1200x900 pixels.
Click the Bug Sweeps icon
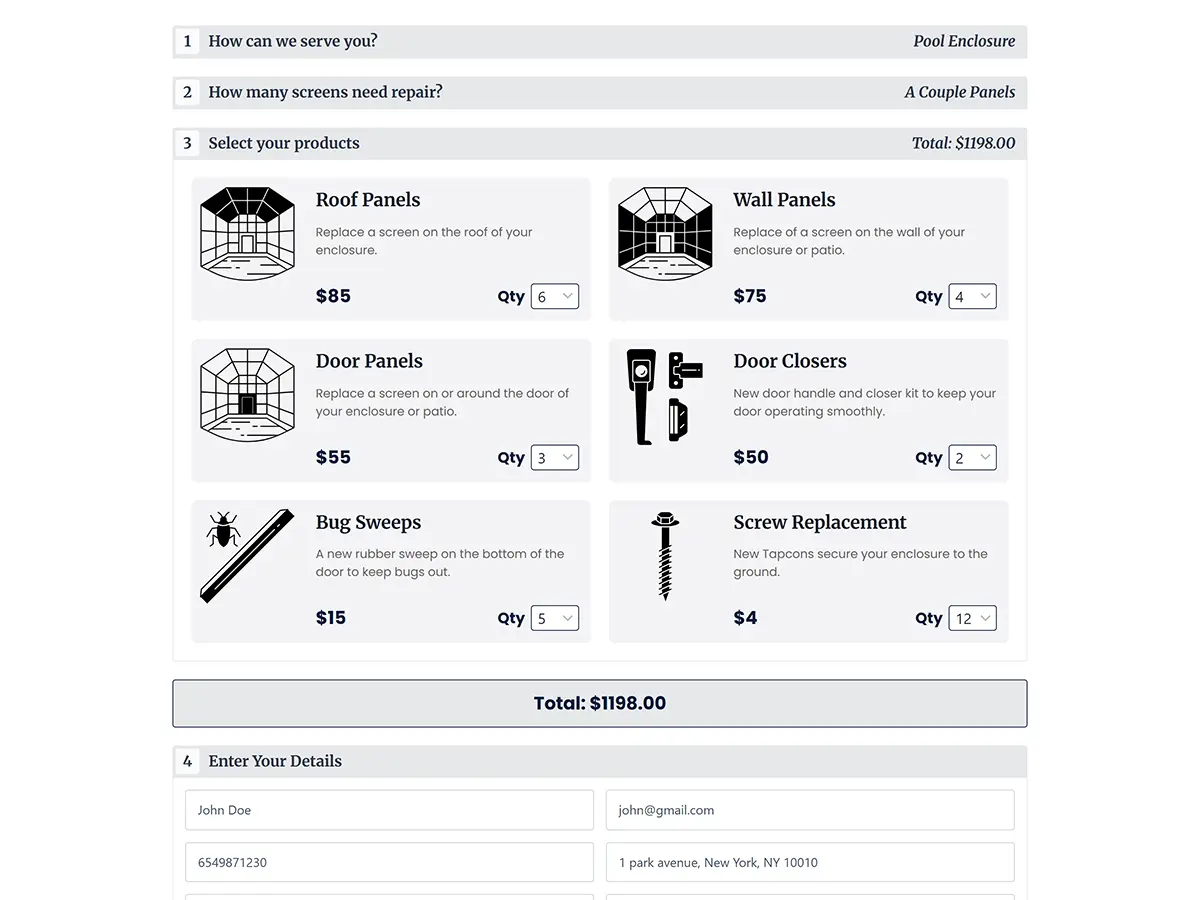click(x=247, y=556)
